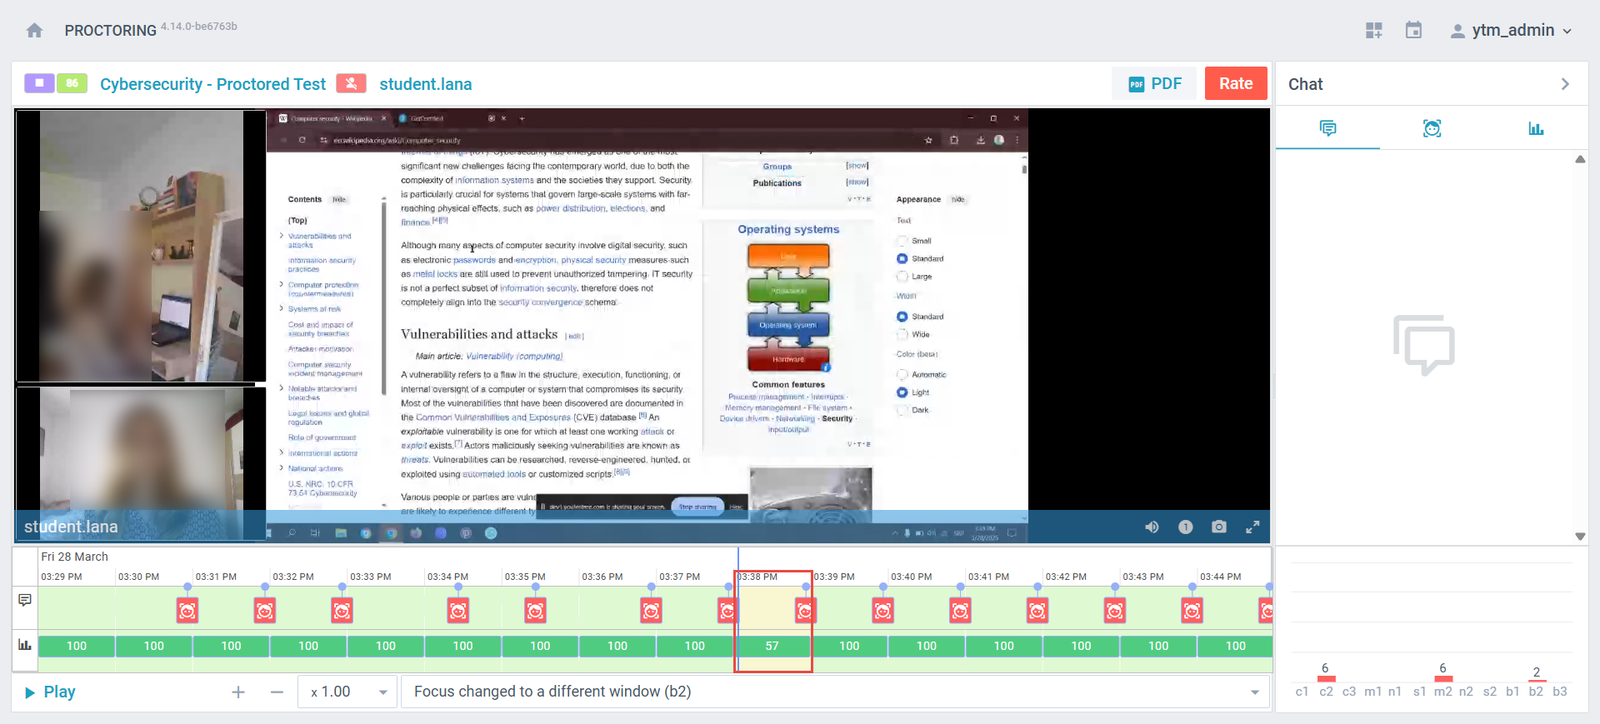Zoom out timeline with the minus icon

point(277,692)
